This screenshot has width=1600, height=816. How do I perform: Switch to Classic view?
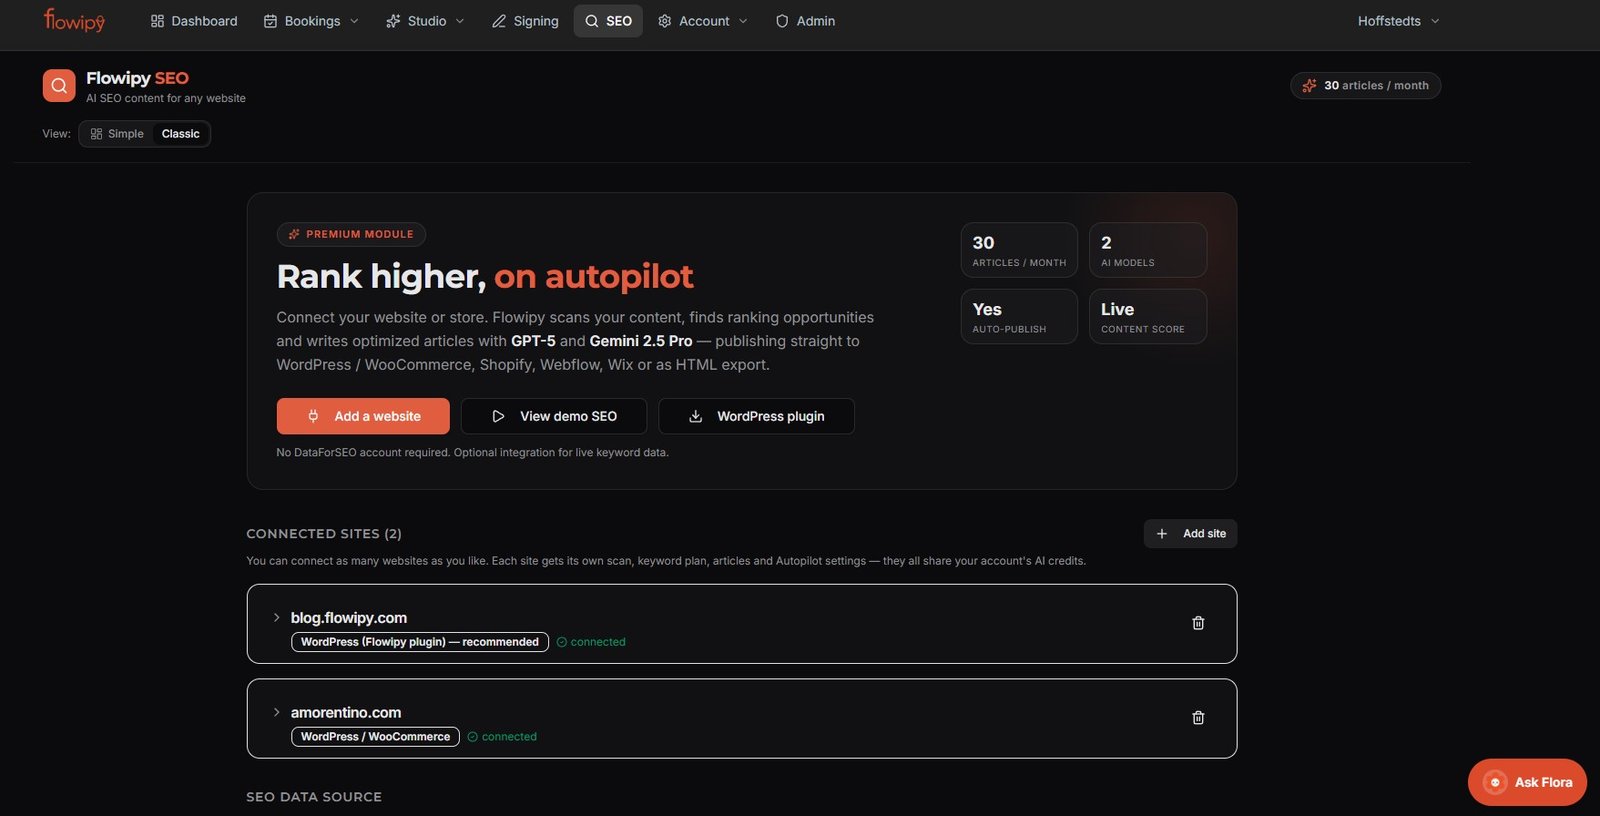pyautogui.click(x=181, y=134)
